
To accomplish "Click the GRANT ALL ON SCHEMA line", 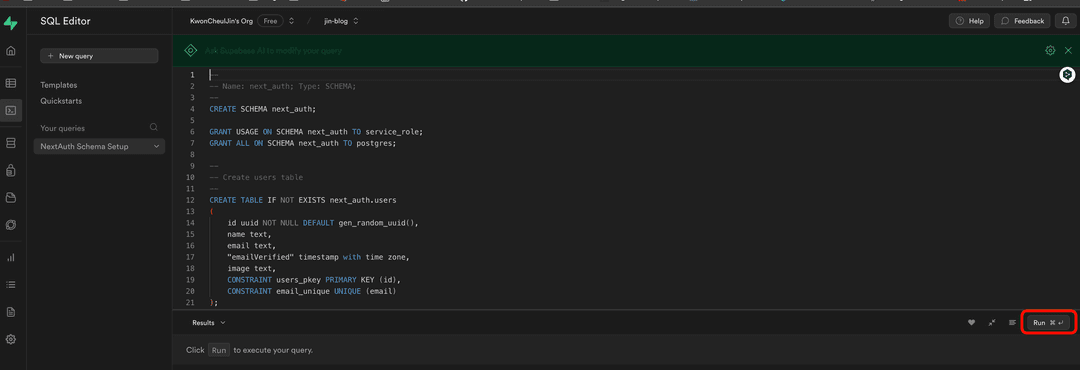I will point(303,143).
